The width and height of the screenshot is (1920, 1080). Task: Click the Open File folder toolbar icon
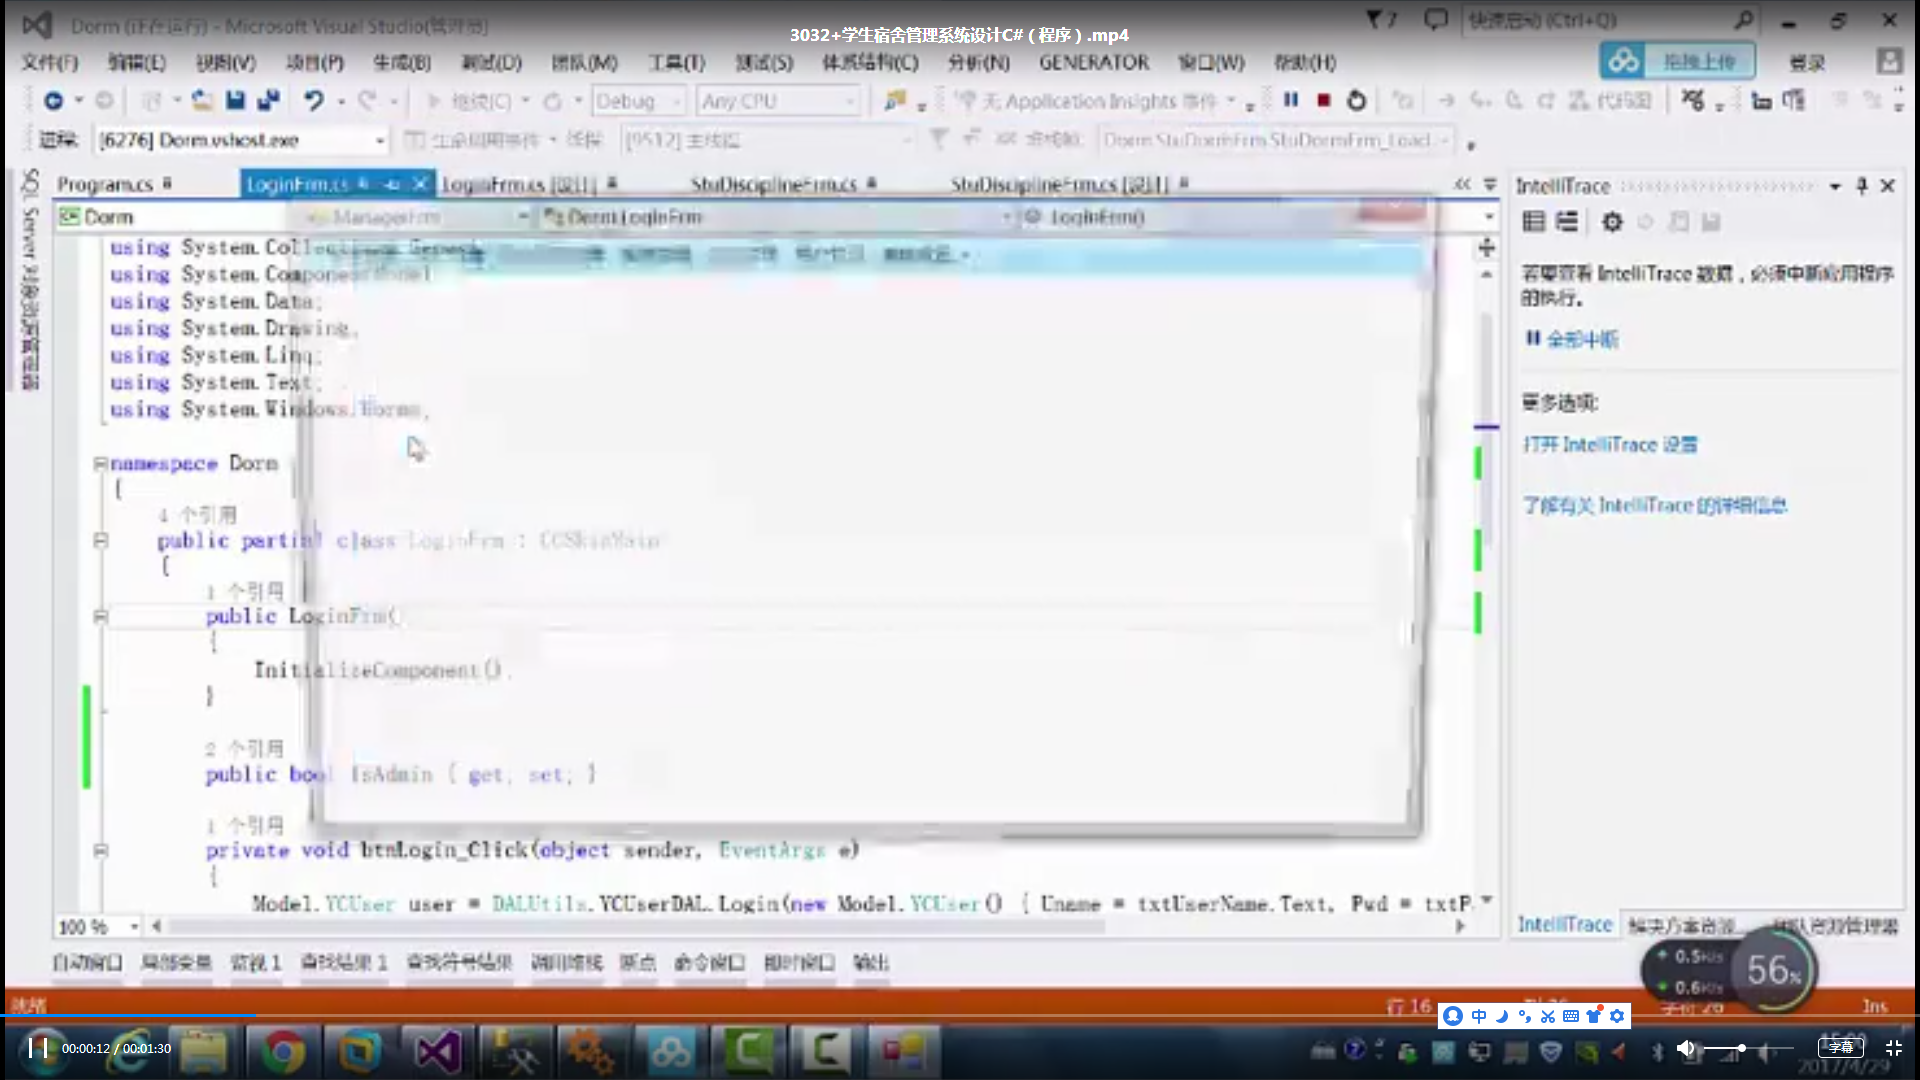202,100
